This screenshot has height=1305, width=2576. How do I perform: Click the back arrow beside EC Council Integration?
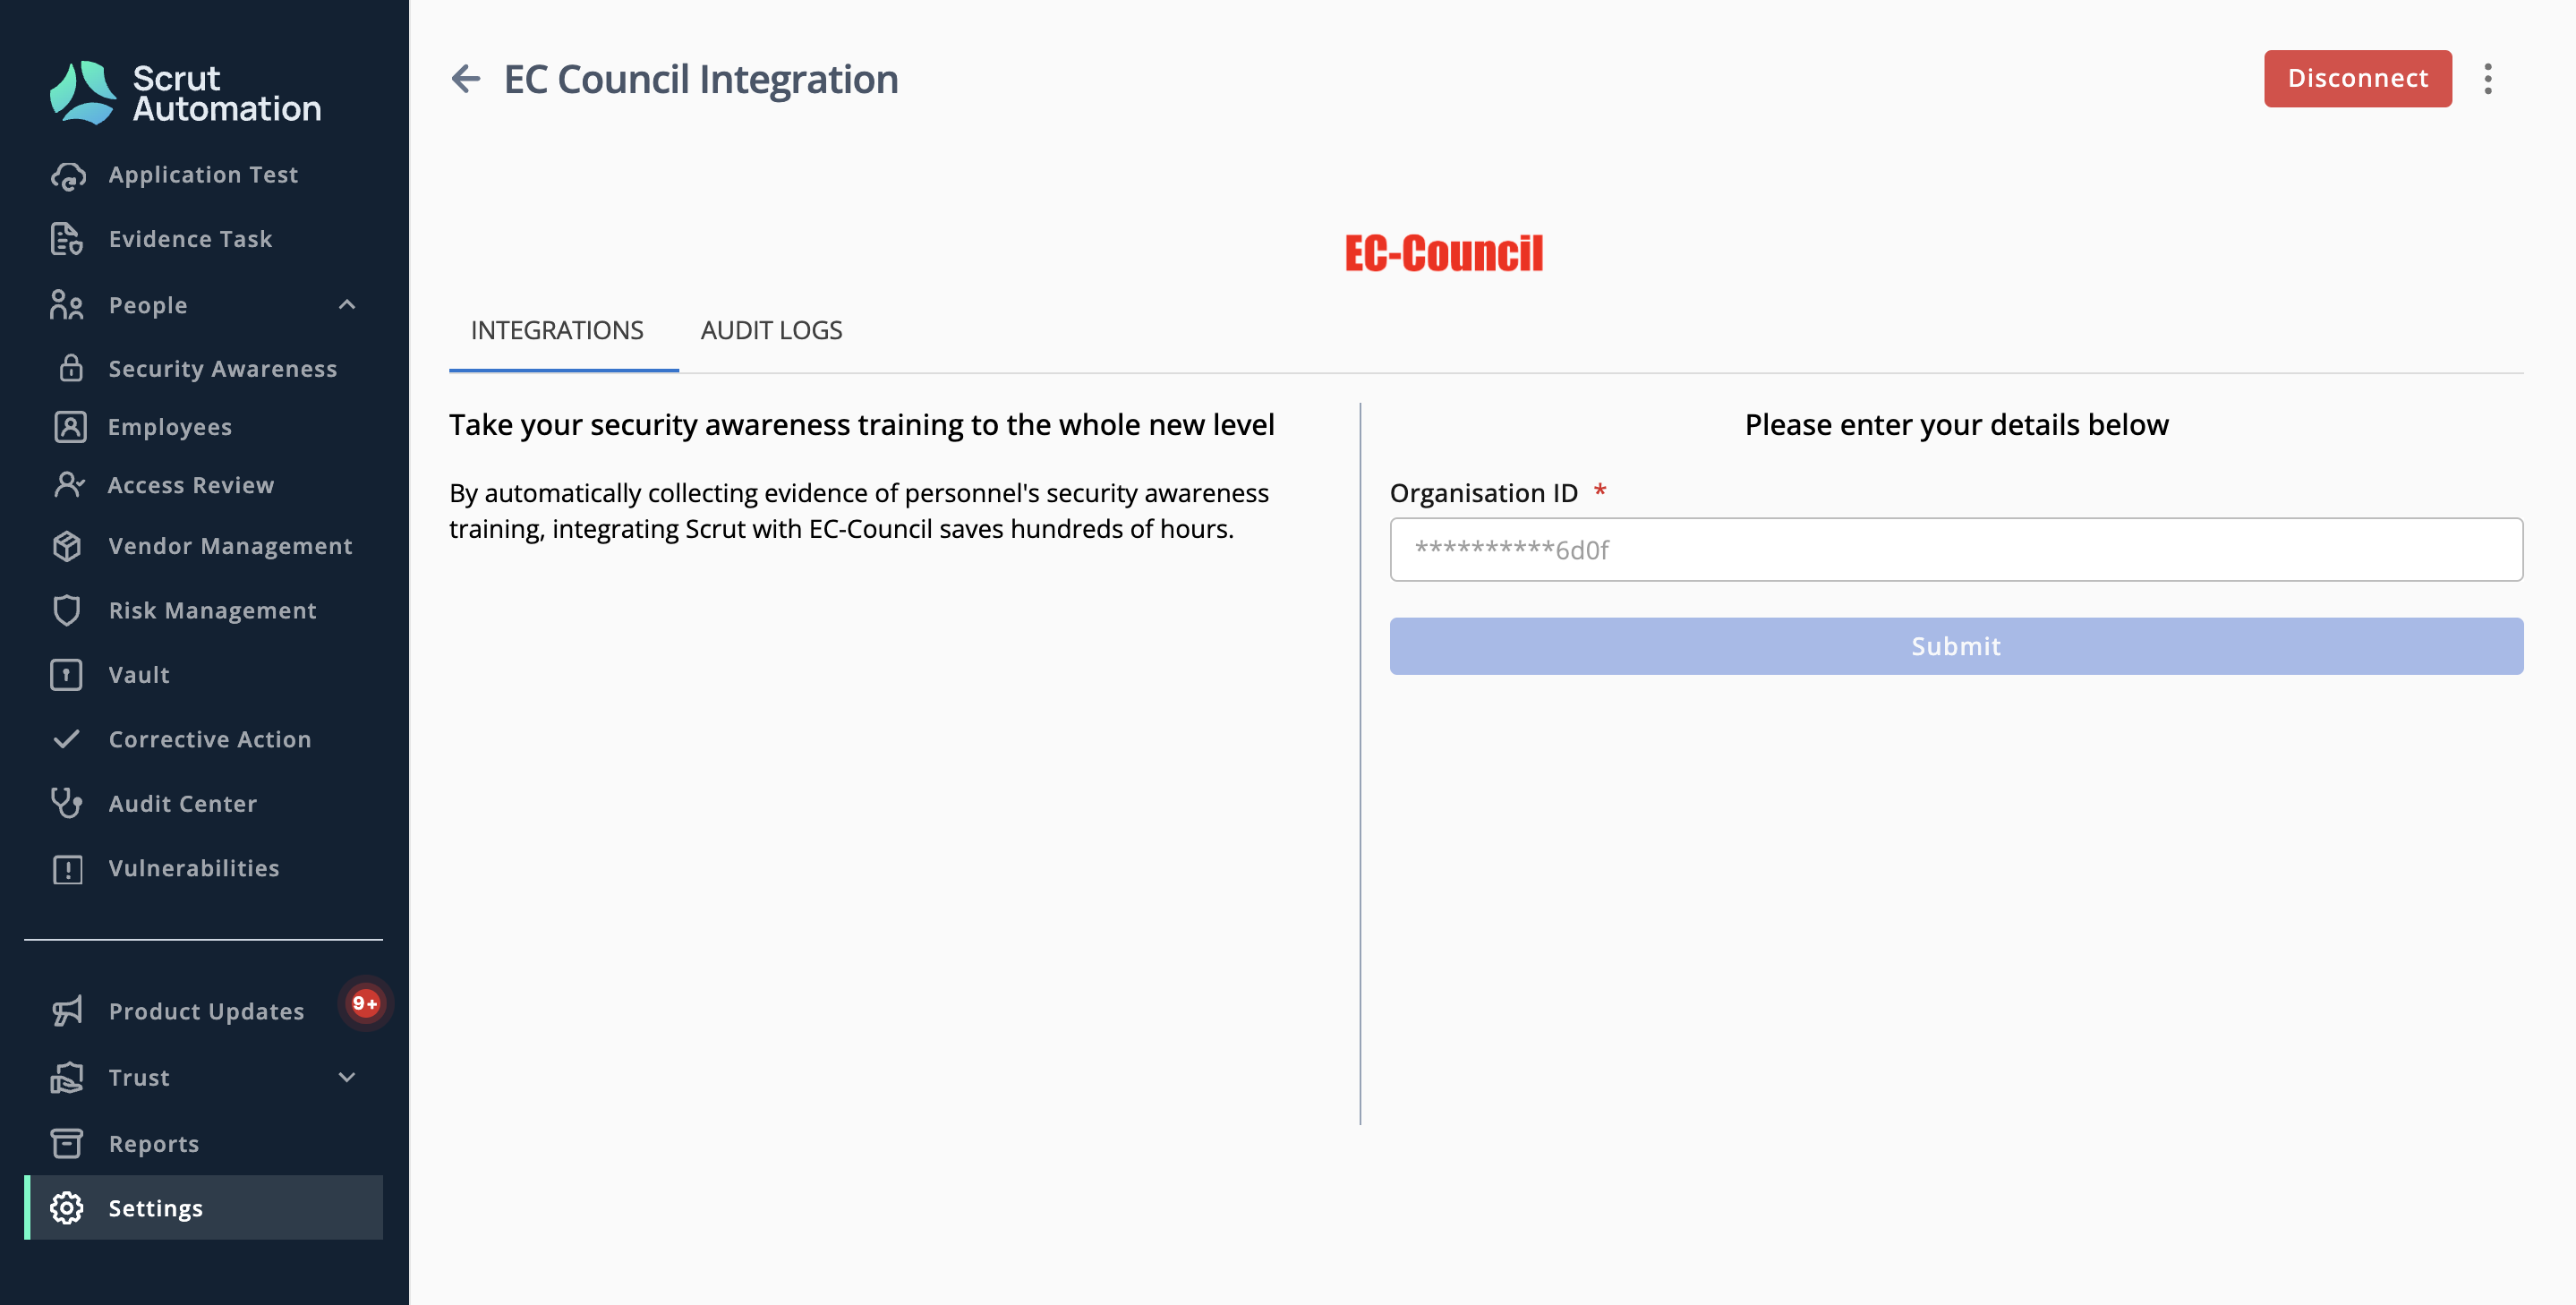click(466, 79)
